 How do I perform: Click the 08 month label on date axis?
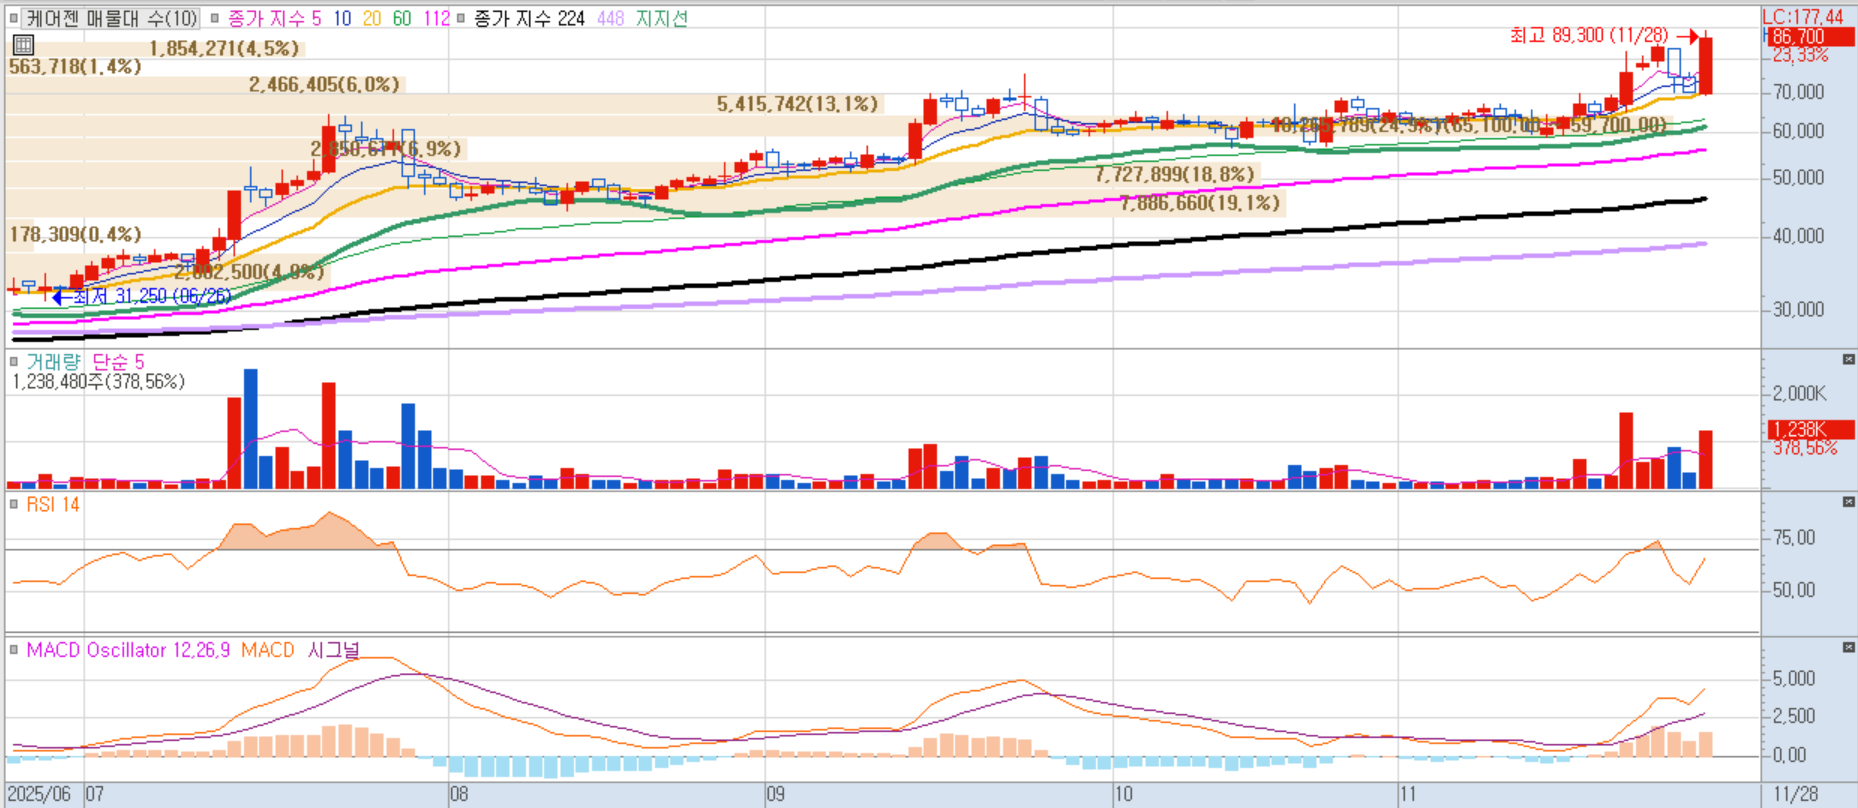click(x=458, y=794)
